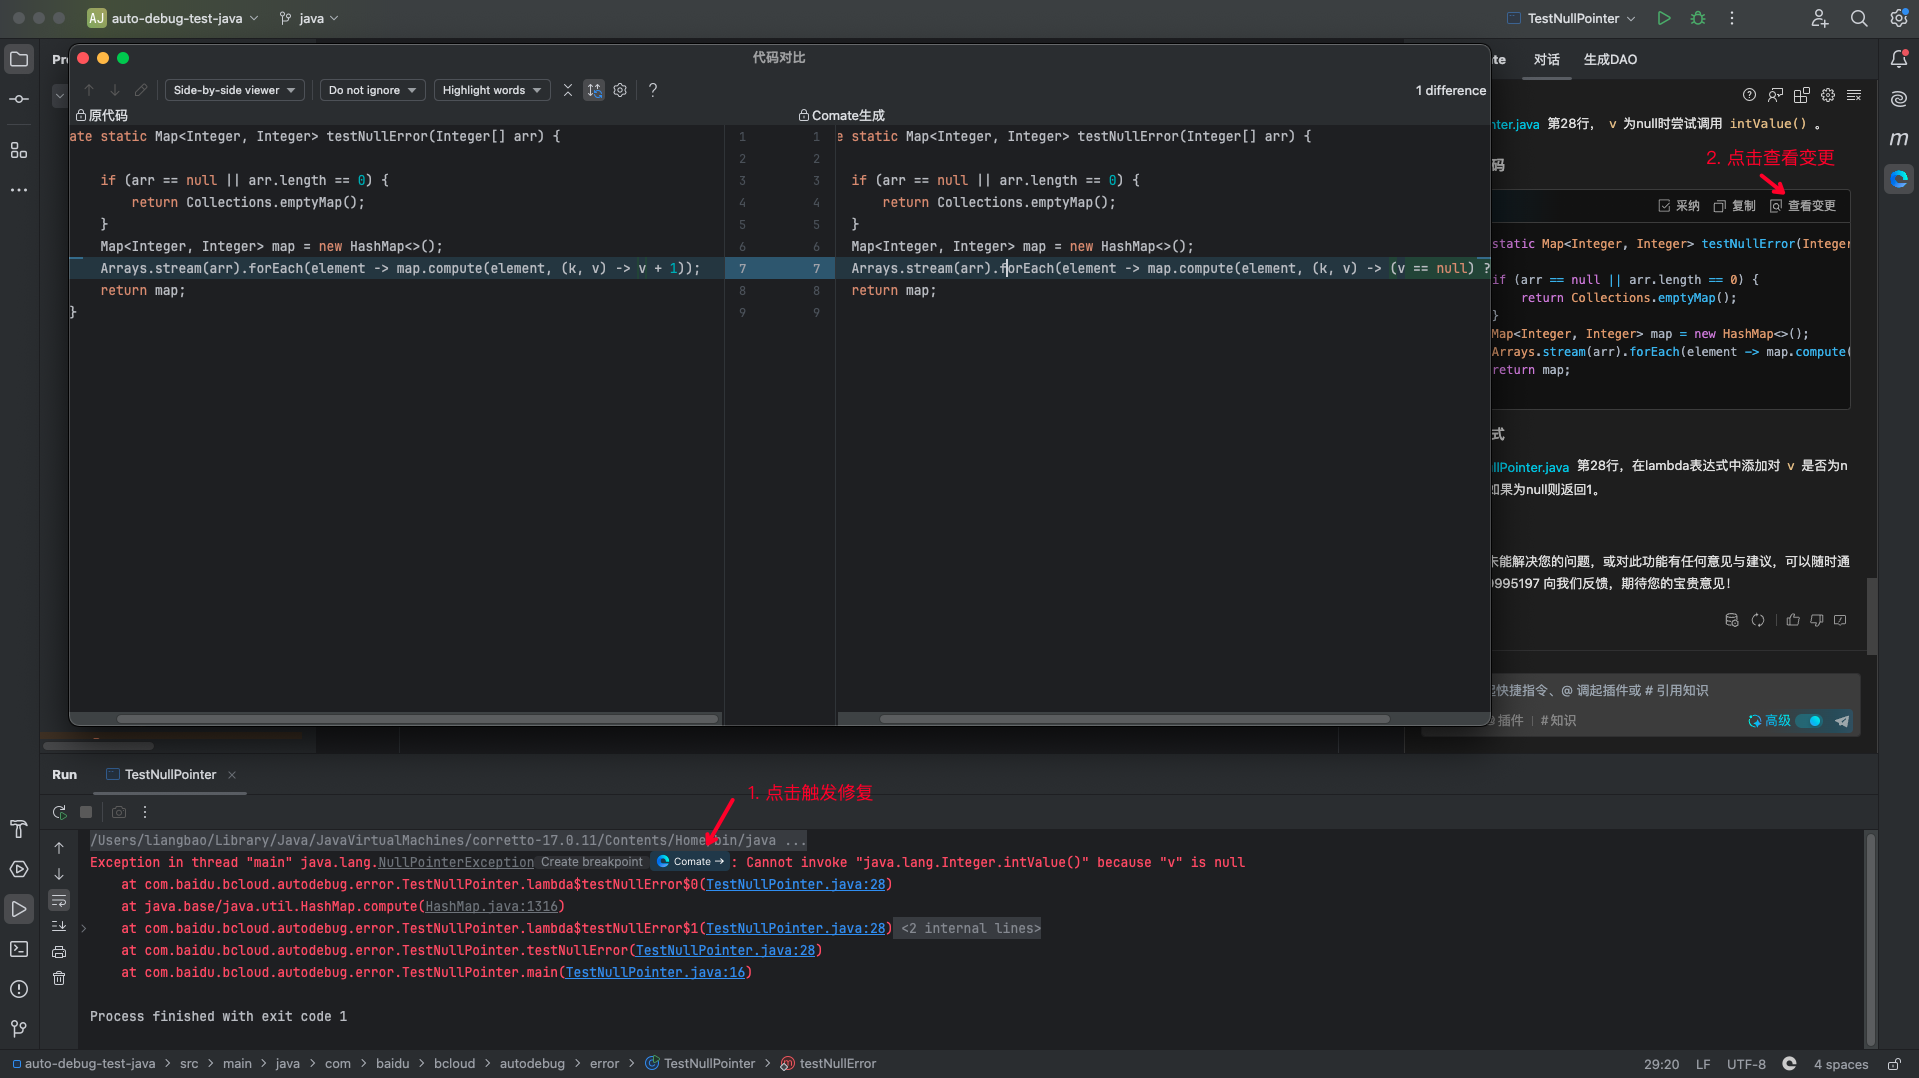The image size is (1919, 1078).
Task: Open Highlight words dropdown
Action: 491,90
